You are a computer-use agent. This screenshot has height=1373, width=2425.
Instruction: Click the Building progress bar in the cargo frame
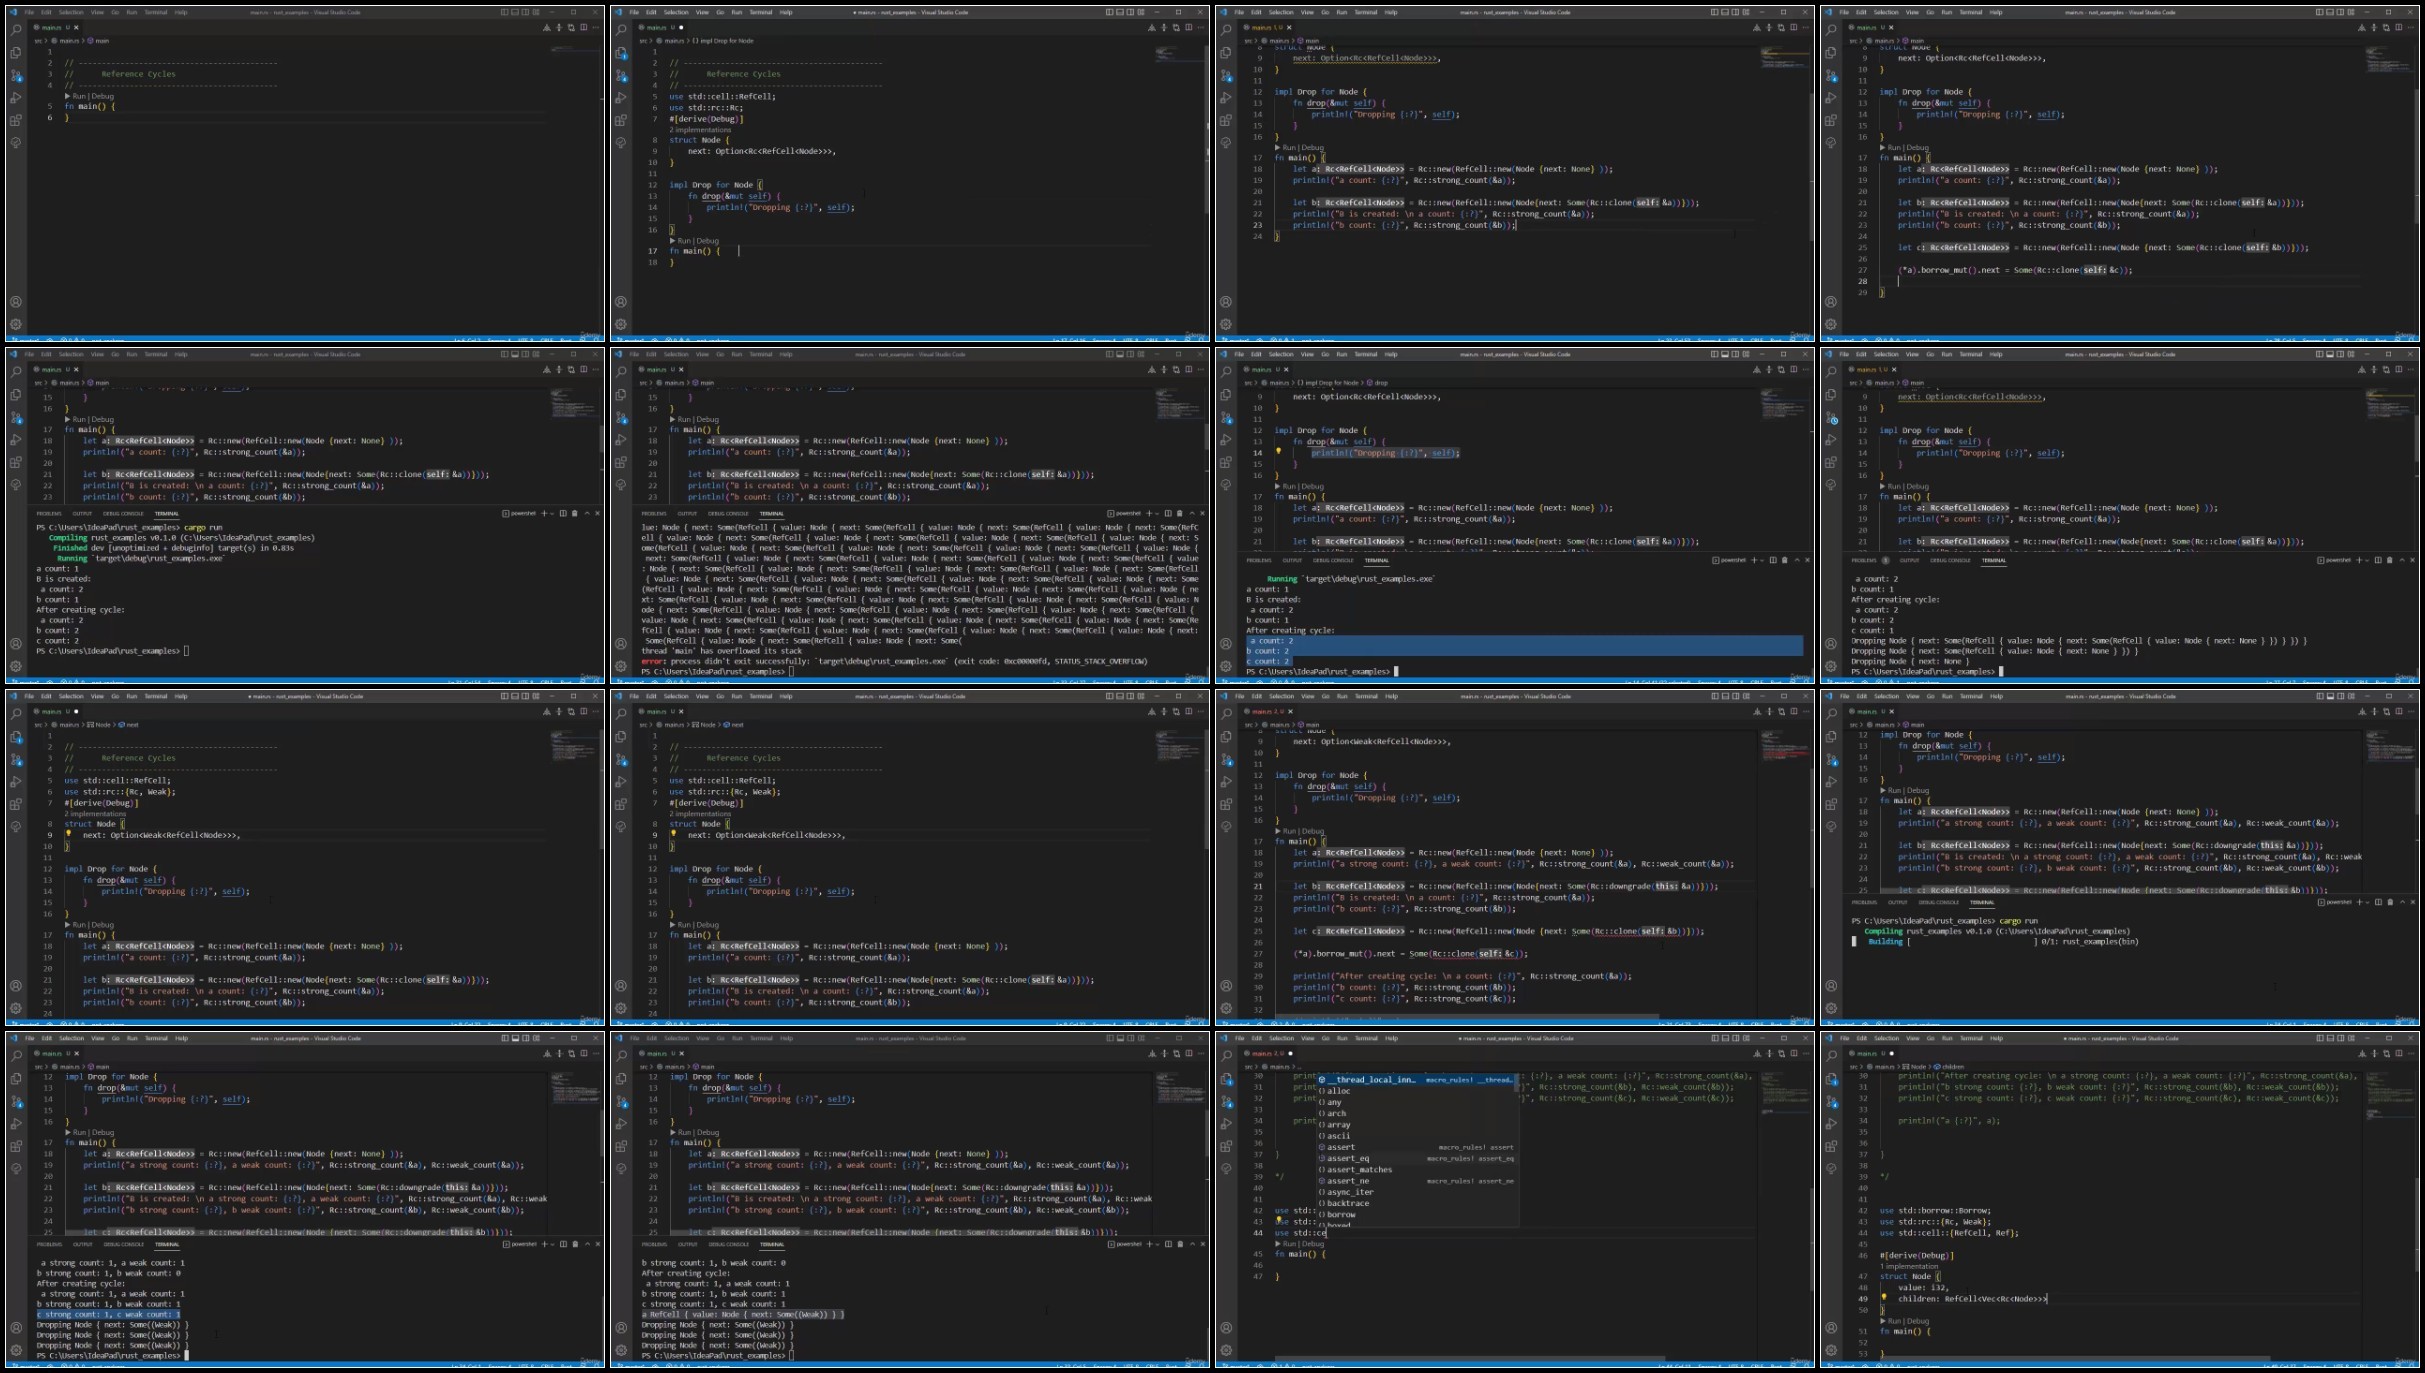(x=1973, y=941)
